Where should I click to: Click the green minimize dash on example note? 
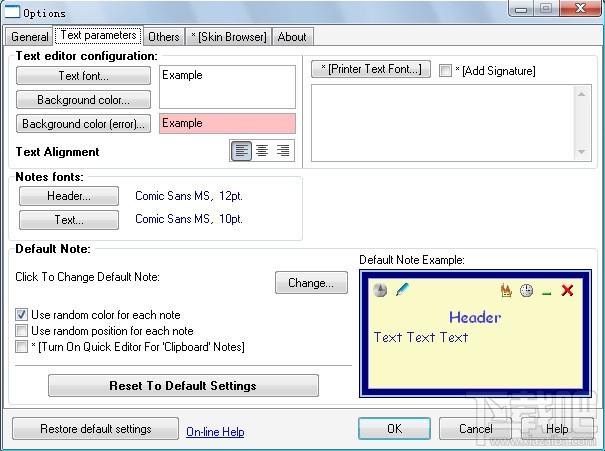coord(546,294)
